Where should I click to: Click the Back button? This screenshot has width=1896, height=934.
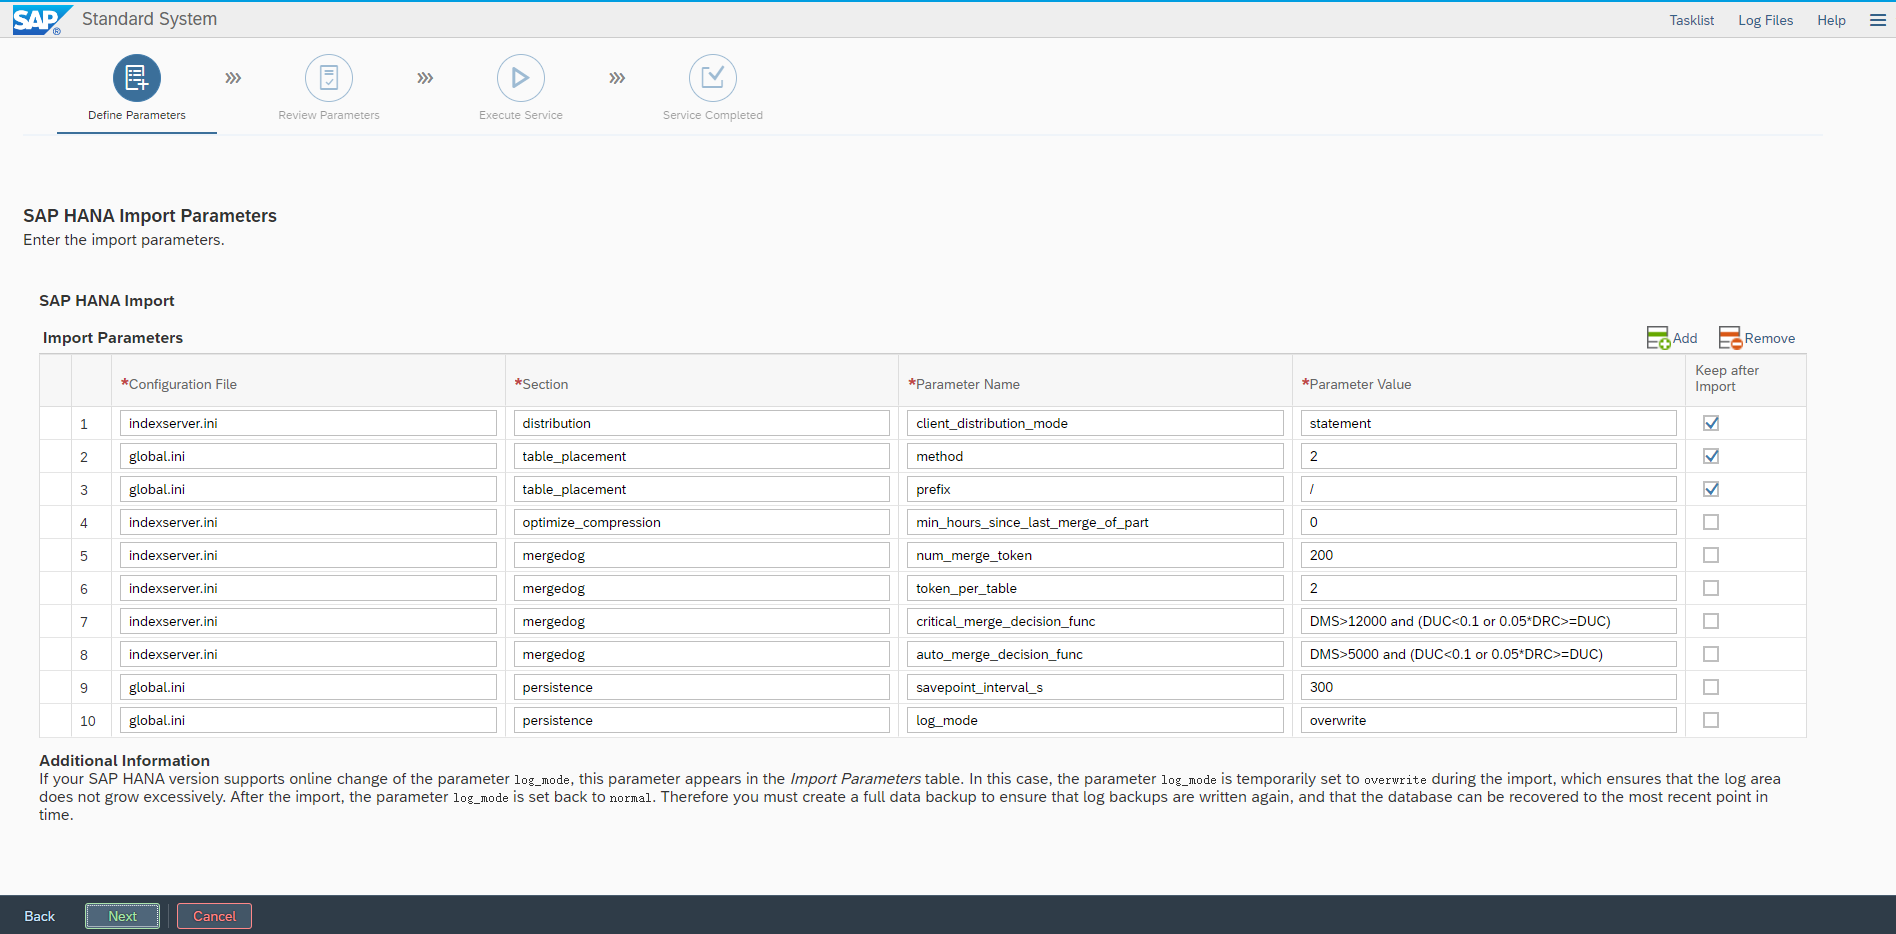[40, 916]
